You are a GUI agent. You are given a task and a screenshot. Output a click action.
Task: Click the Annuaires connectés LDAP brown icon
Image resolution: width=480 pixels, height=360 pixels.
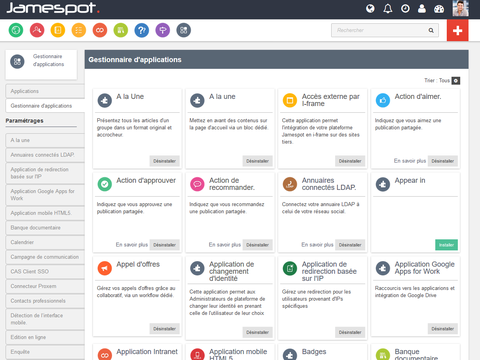[290, 184]
